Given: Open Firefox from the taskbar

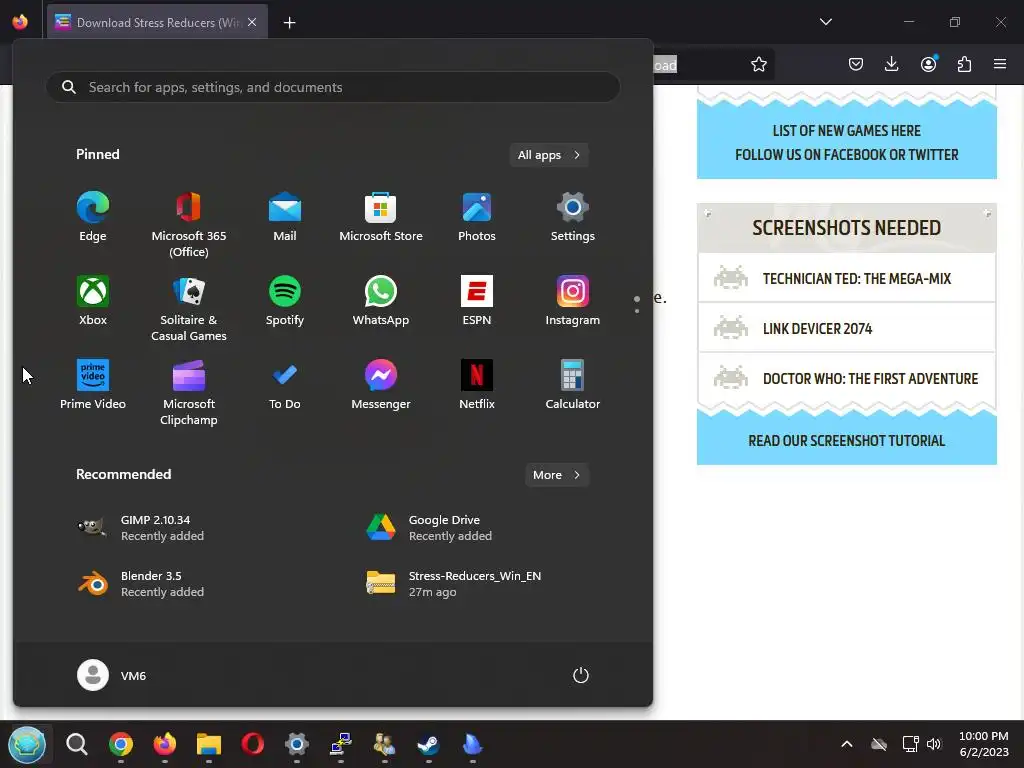Looking at the screenshot, I should pos(165,744).
